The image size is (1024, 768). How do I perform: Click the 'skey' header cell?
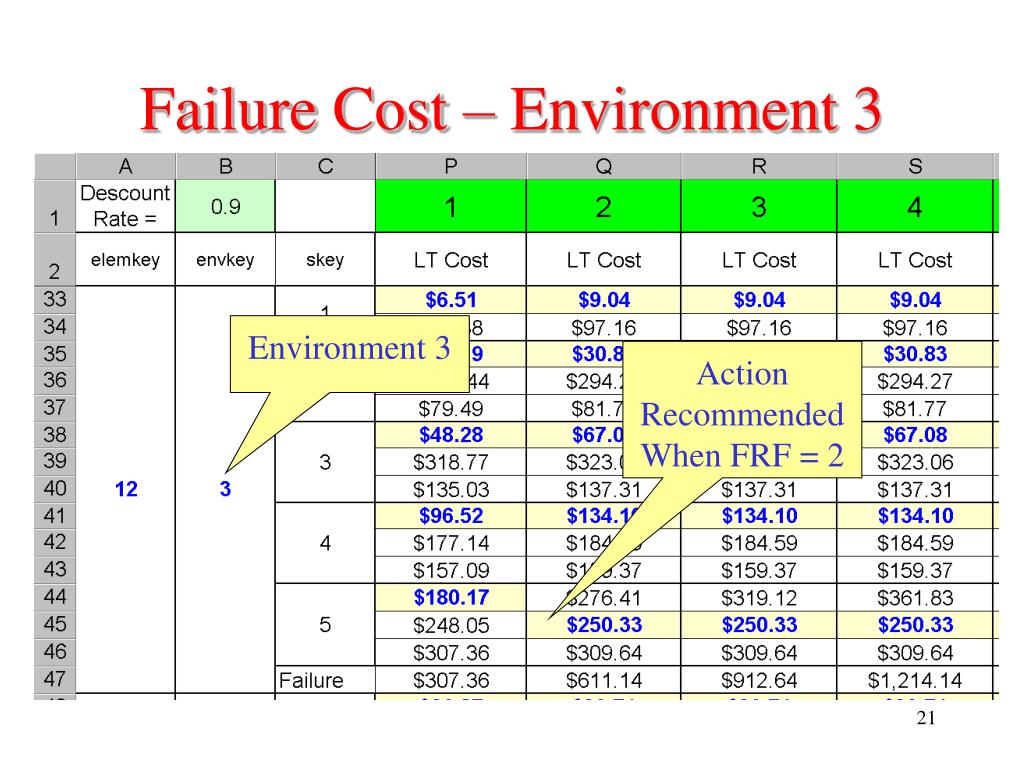325,259
